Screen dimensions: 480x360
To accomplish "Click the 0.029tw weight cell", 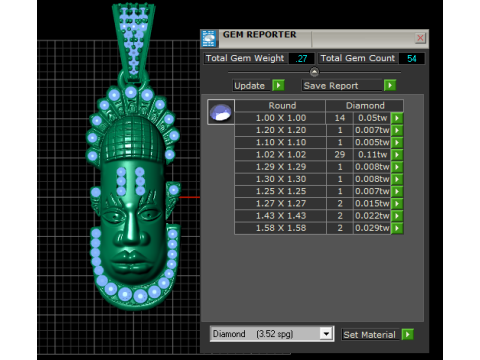I will click(372, 228).
